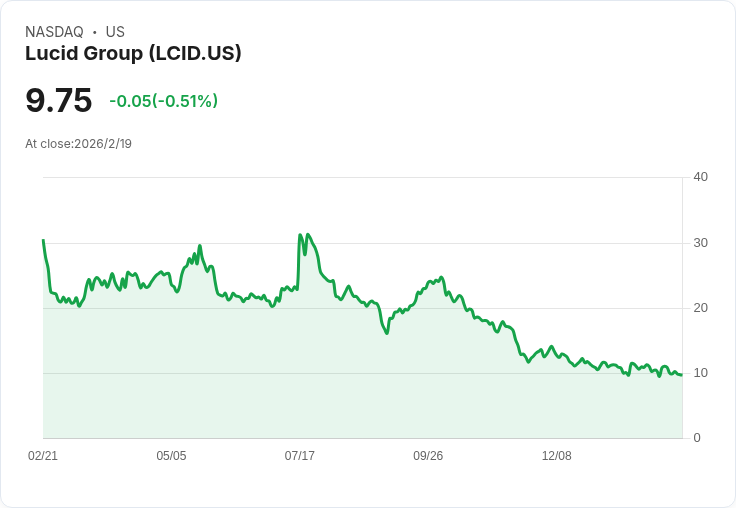
Task: Click the 02/21 date axis label
Action: (x=43, y=455)
